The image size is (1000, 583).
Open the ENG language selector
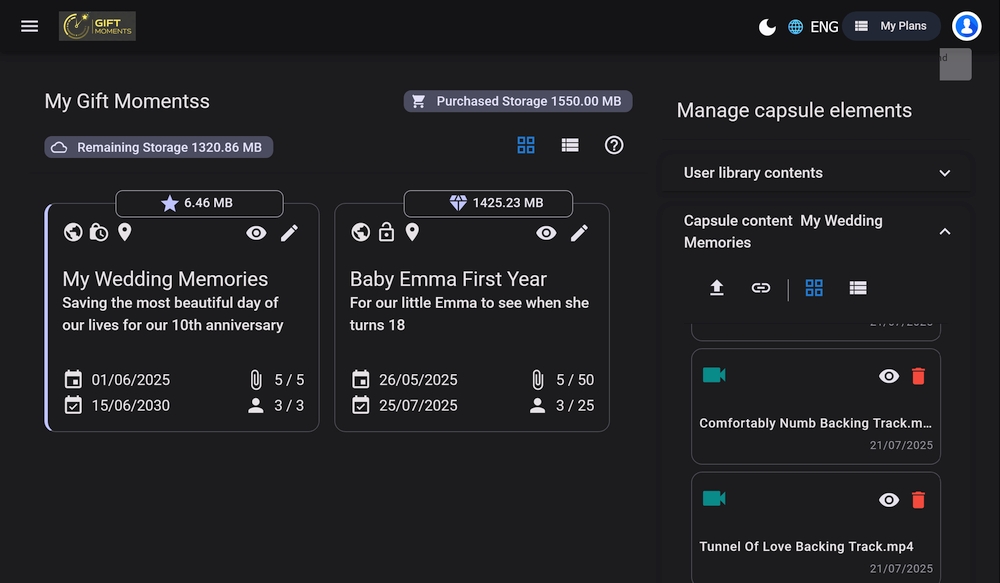[813, 27]
